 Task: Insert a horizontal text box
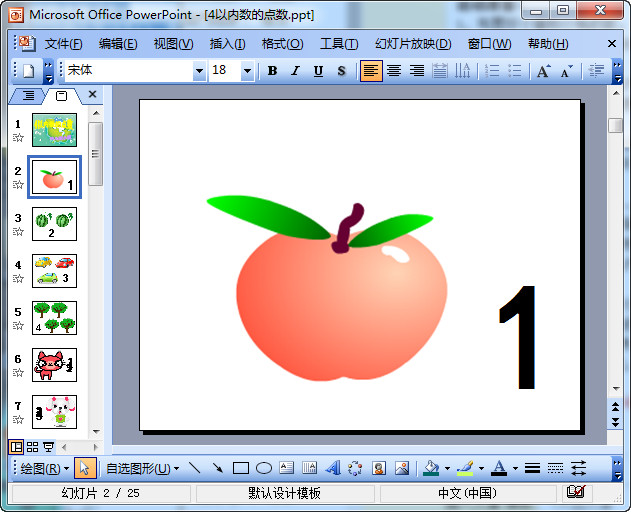click(287, 468)
